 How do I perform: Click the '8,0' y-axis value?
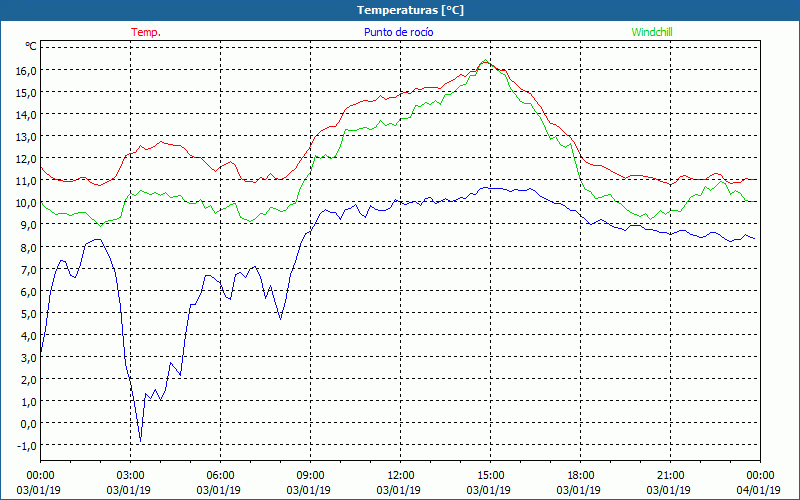coord(29,247)
